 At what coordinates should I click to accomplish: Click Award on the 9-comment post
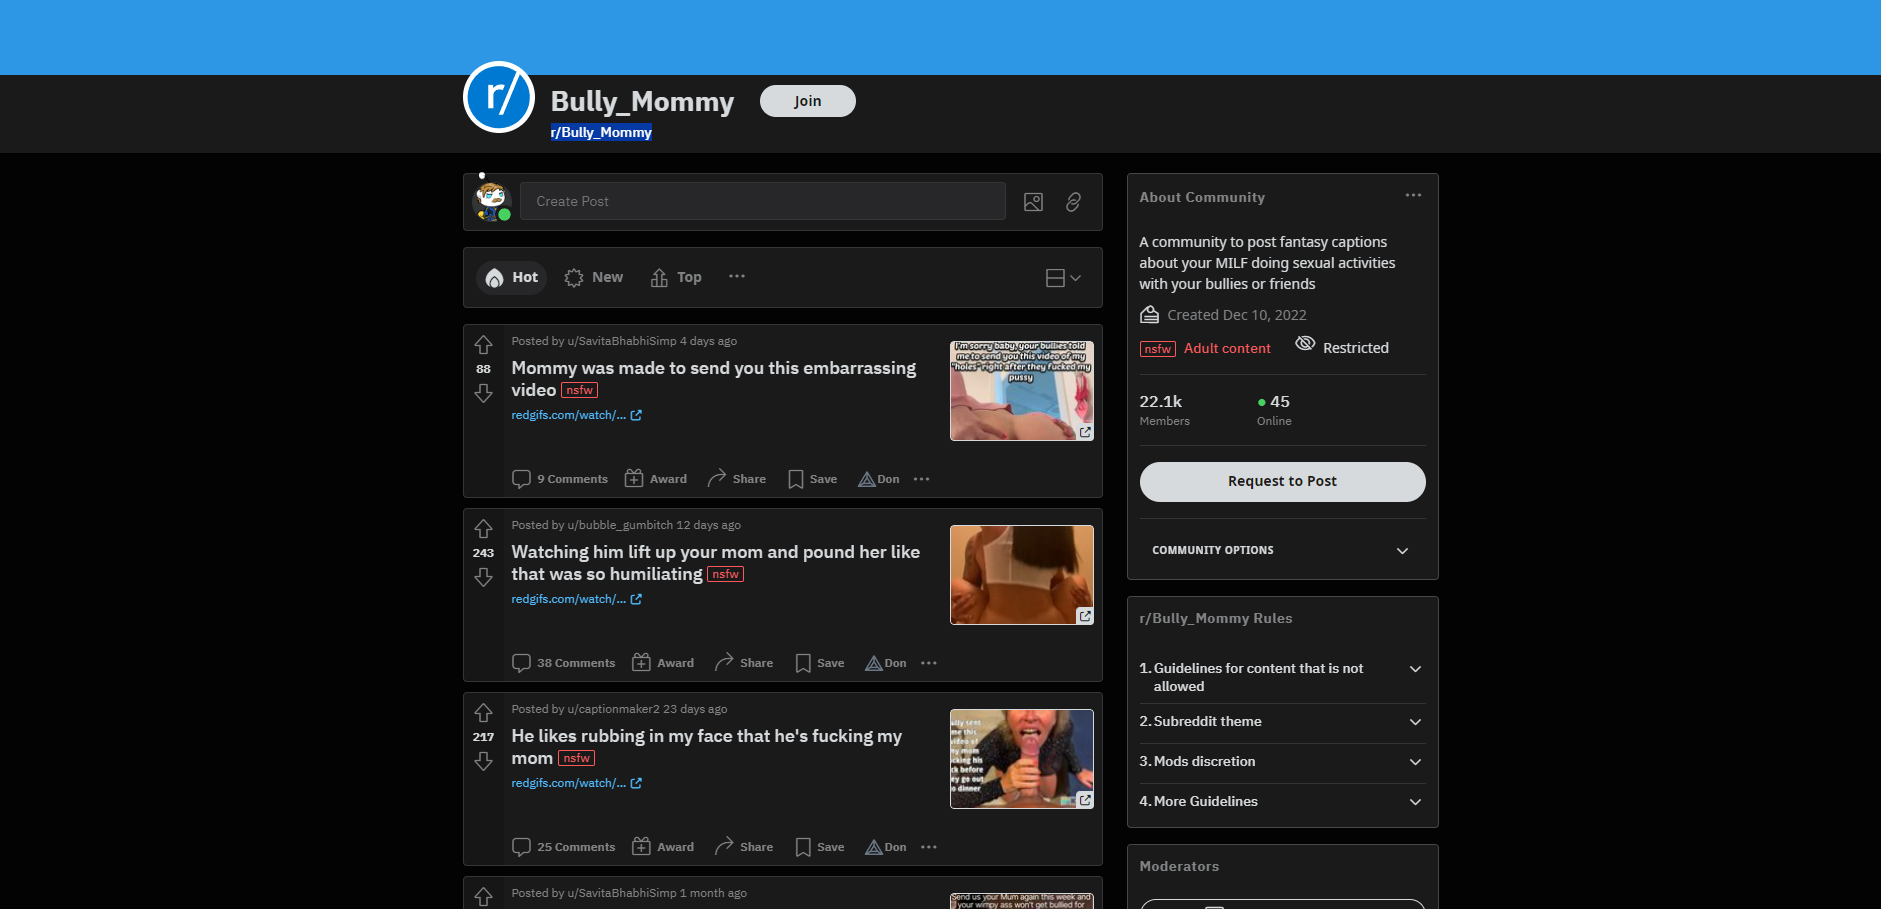point(656,479)
